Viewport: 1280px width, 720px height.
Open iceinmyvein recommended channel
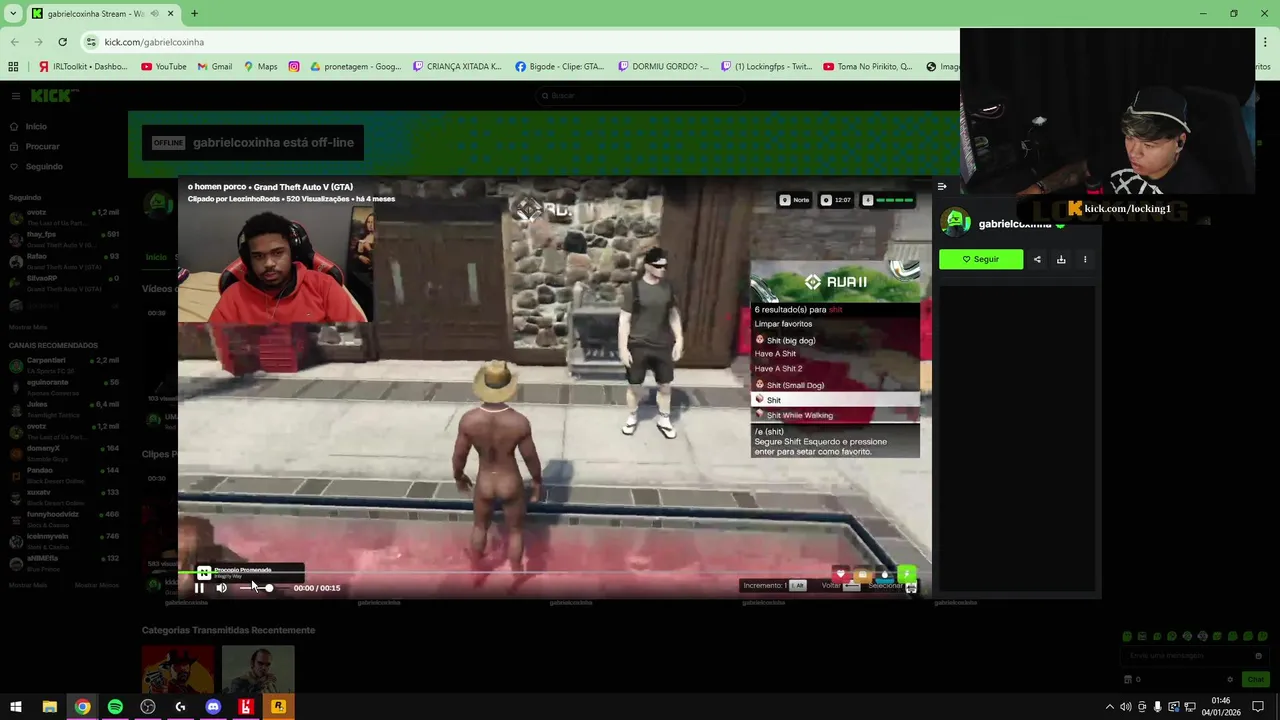64,541
